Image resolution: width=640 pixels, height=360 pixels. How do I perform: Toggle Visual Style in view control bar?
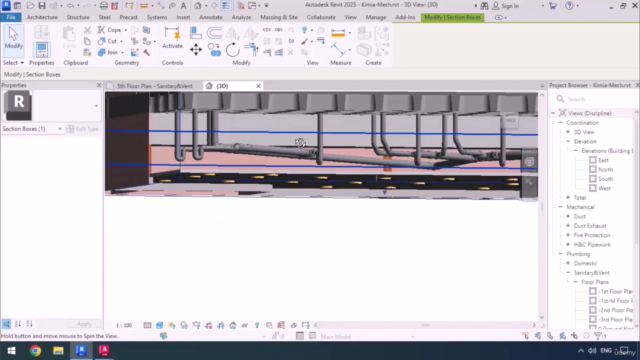[160, 325]
